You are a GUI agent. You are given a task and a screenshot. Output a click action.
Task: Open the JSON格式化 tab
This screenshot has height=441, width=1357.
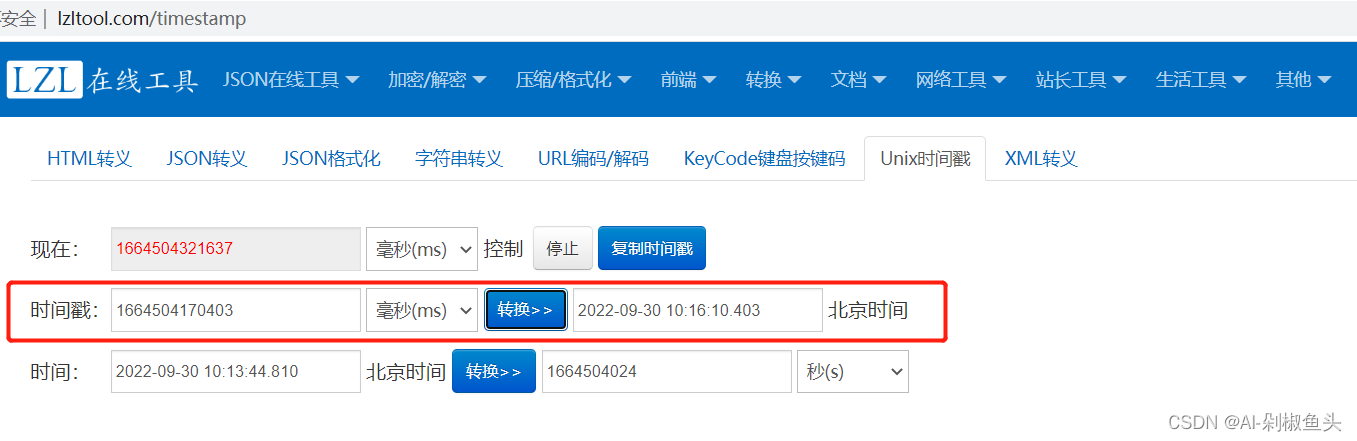click(x=331, y=159)
